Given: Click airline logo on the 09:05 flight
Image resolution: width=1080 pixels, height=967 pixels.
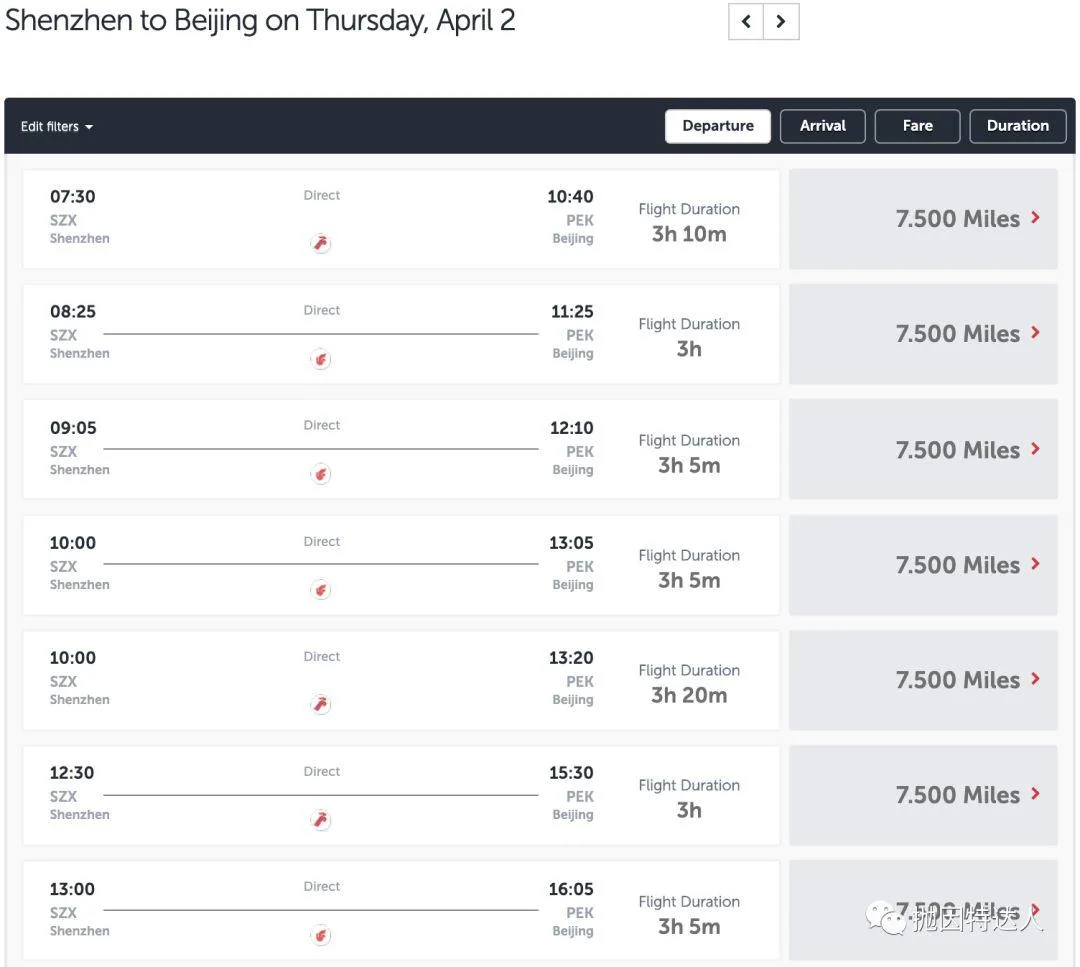Looking at the screenshot, I should click(x=321, y=474).
